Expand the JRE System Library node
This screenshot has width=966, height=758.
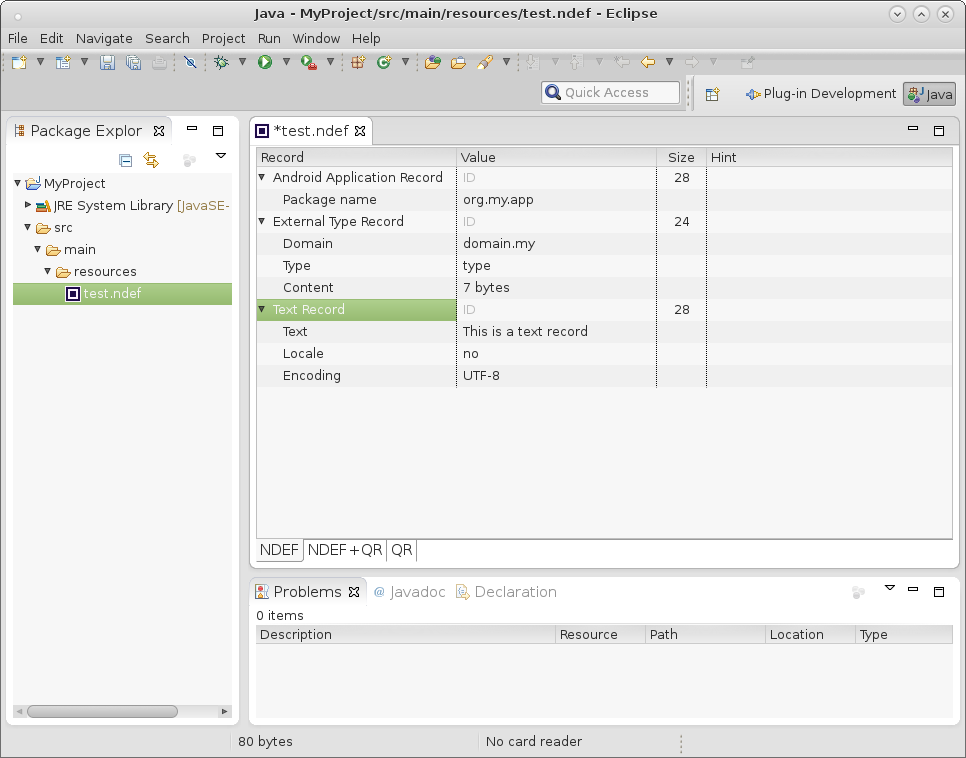pyautogui.click(x=28, y=205)
